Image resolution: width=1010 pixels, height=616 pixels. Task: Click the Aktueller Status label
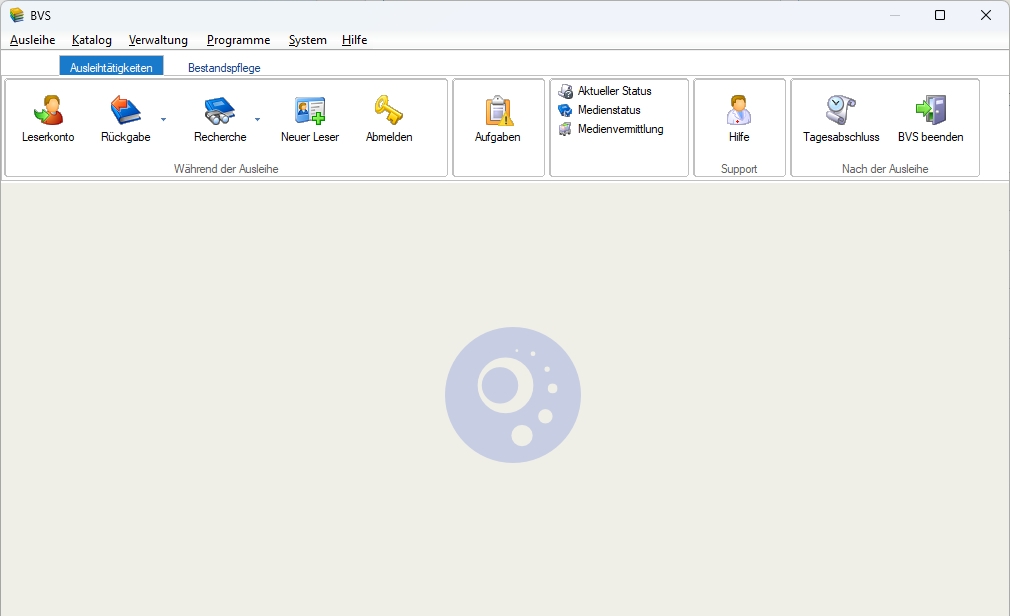point(615,91)
